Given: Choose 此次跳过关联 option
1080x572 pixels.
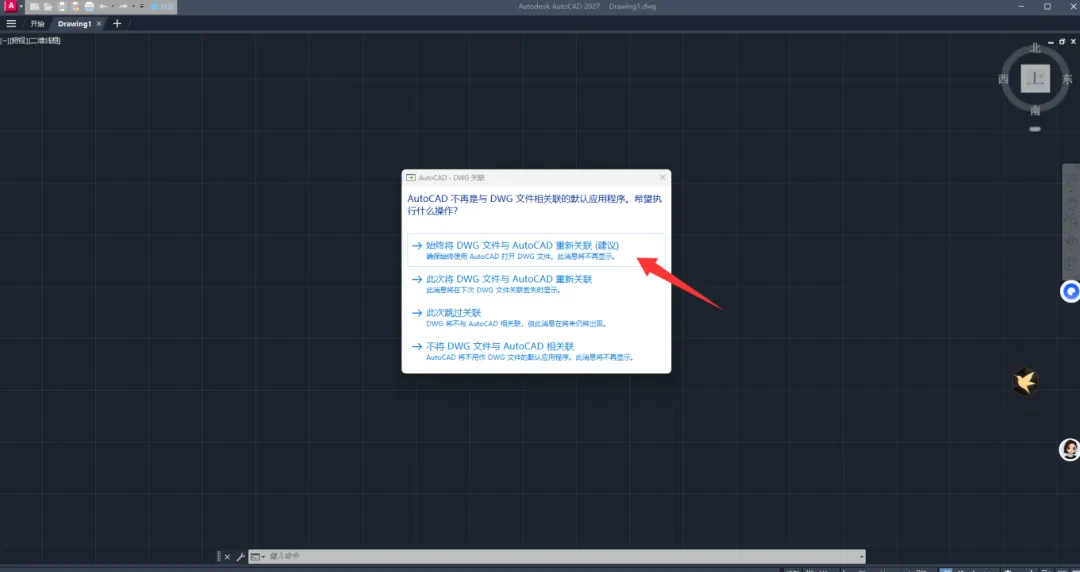Looking at the screenshot, I should 537,317.
